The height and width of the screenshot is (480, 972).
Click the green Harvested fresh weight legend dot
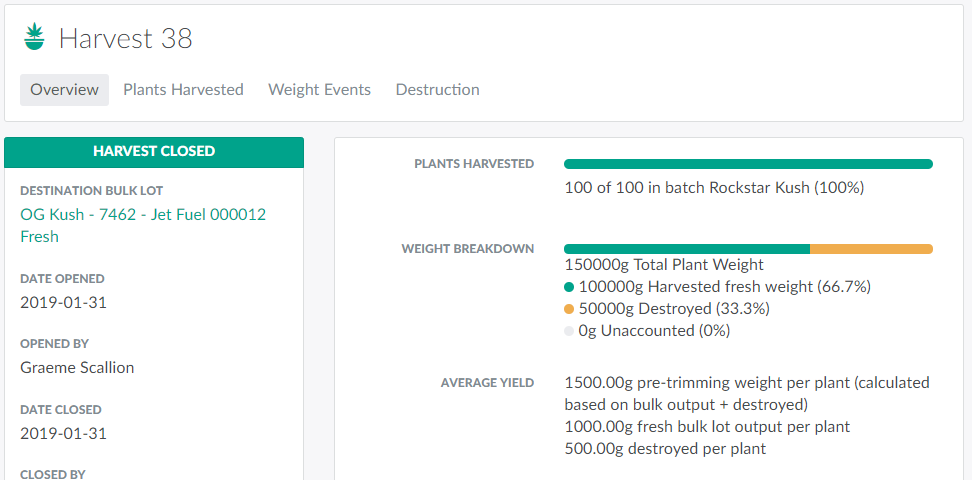pyautogui.click(x=569, y=287)
